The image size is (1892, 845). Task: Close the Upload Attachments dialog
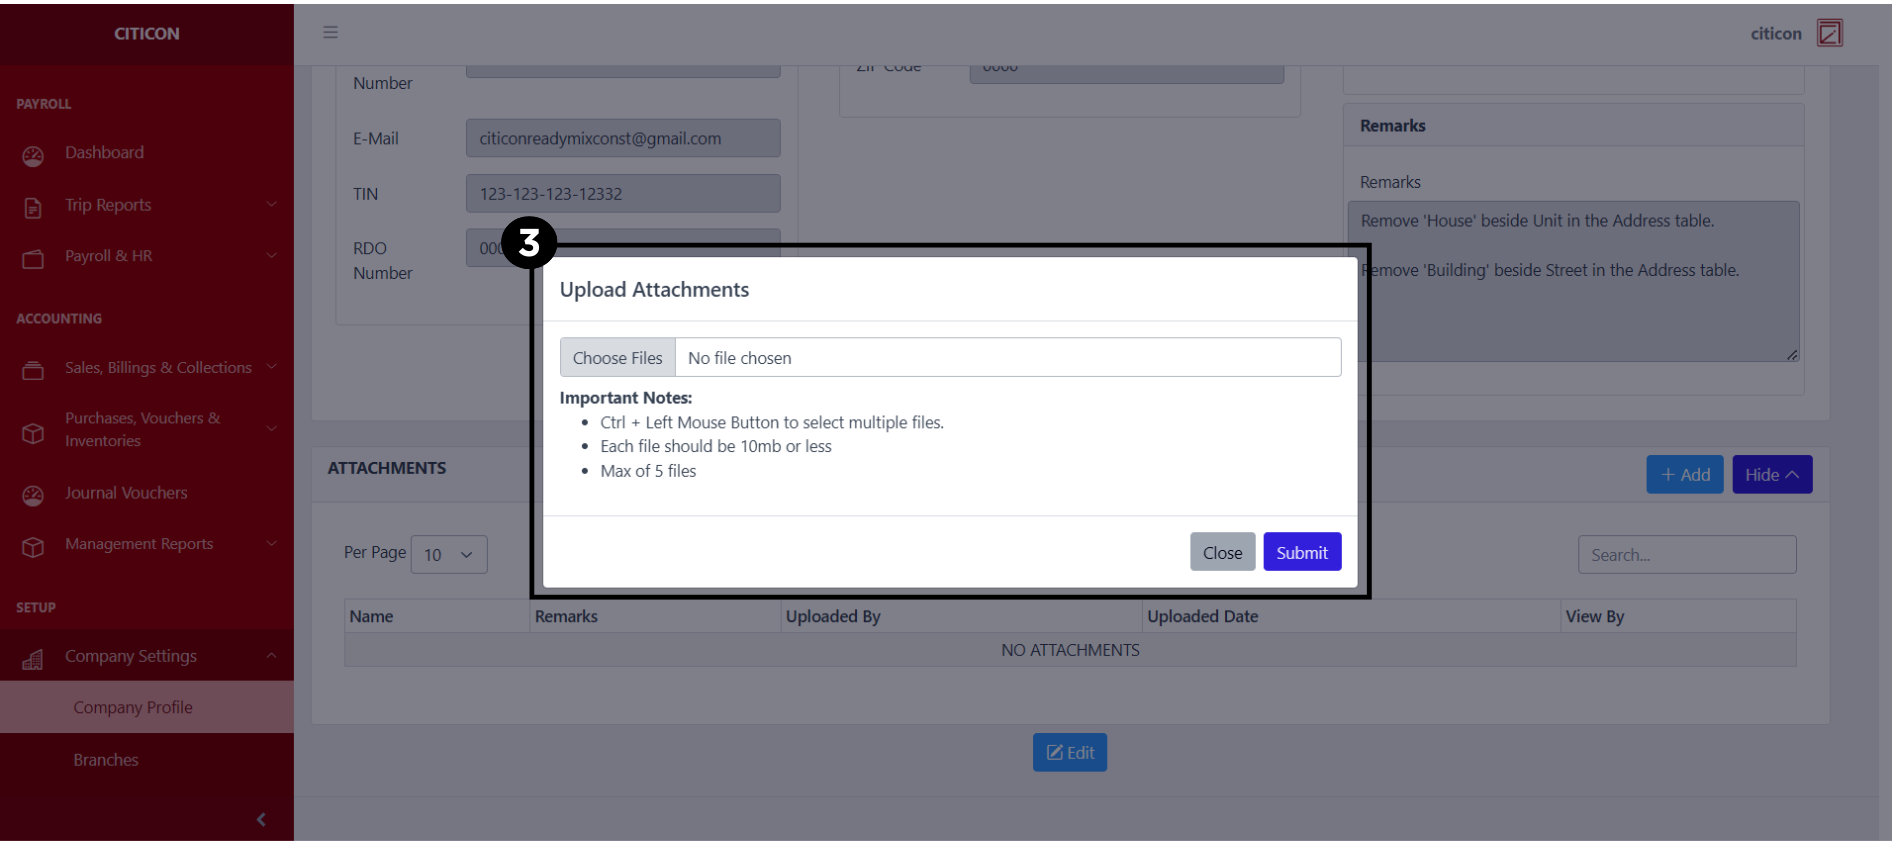pyautogui.click(x=1222, y=553)
